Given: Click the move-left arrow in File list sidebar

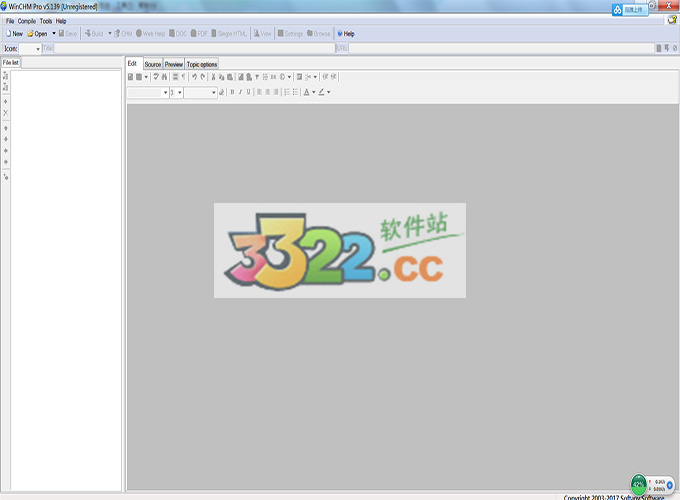Looking at the screenshot, I should click(6, 150).
